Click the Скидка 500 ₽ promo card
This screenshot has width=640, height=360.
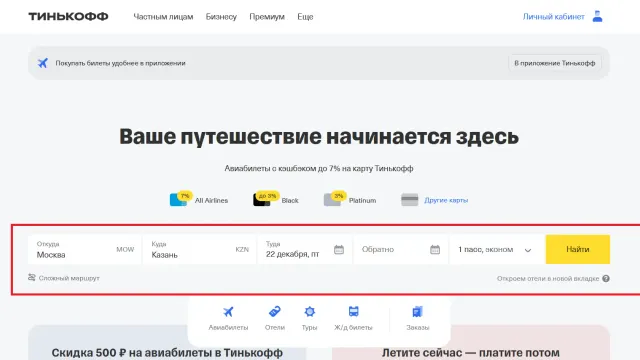click(x=167, y=343)
